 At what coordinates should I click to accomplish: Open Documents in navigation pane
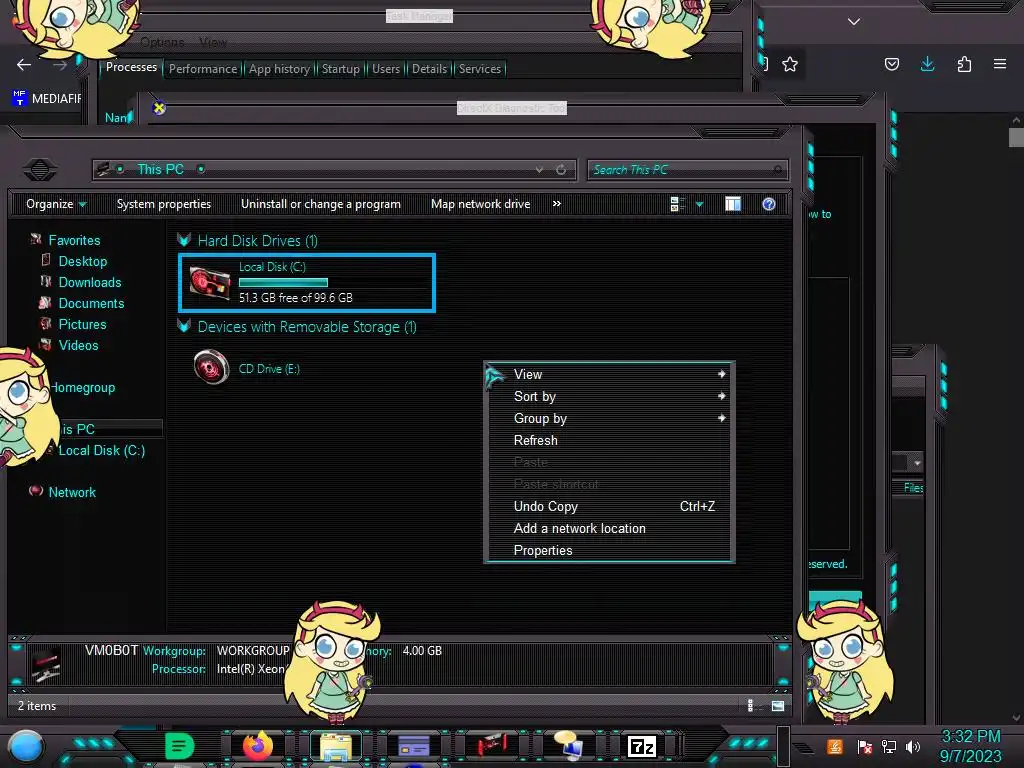(x=91, y=303)
